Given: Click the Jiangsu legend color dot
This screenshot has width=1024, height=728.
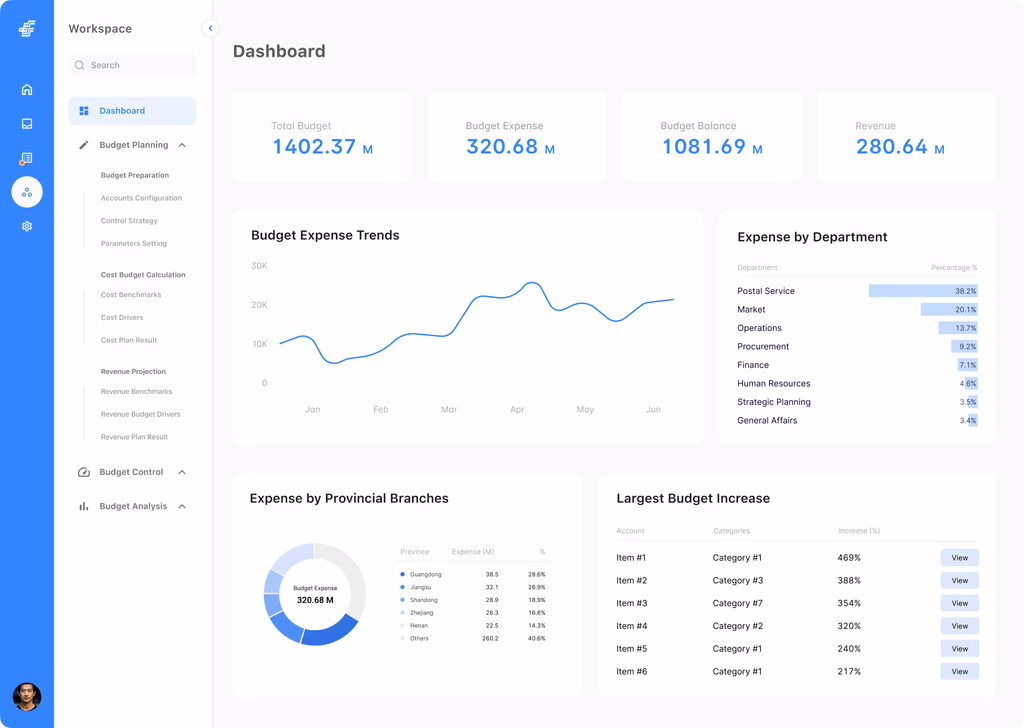Looking at the screenshot, I should tap(402, 587).
